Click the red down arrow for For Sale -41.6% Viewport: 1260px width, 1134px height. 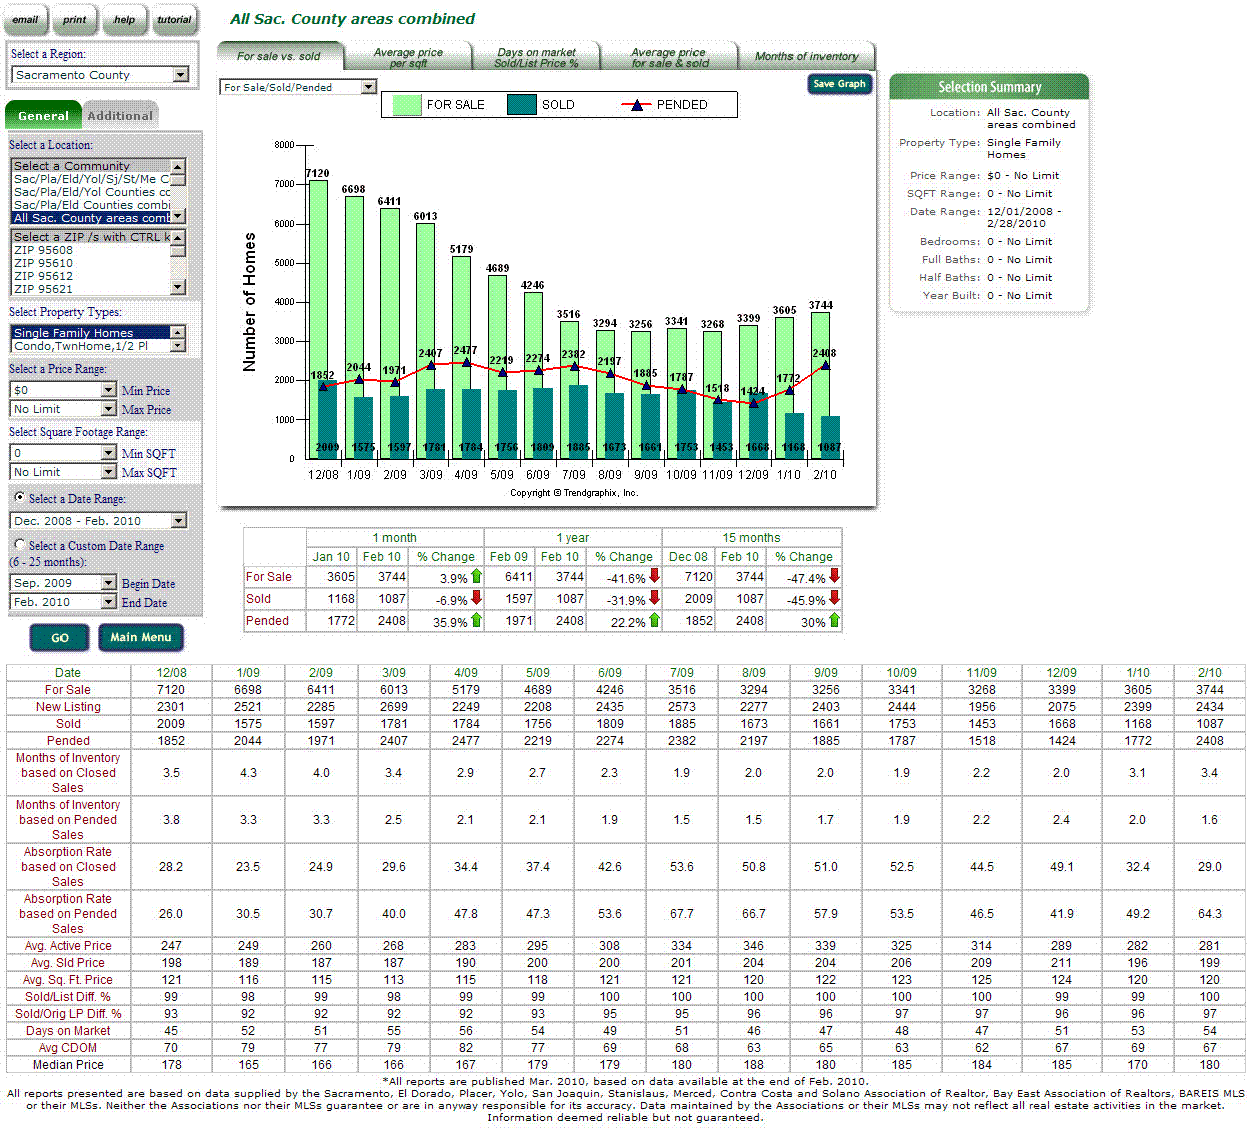coord(655,576)
